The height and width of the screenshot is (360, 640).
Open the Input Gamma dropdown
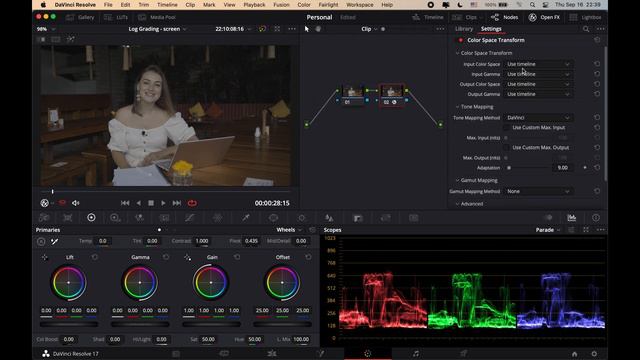tap(538, 74)
